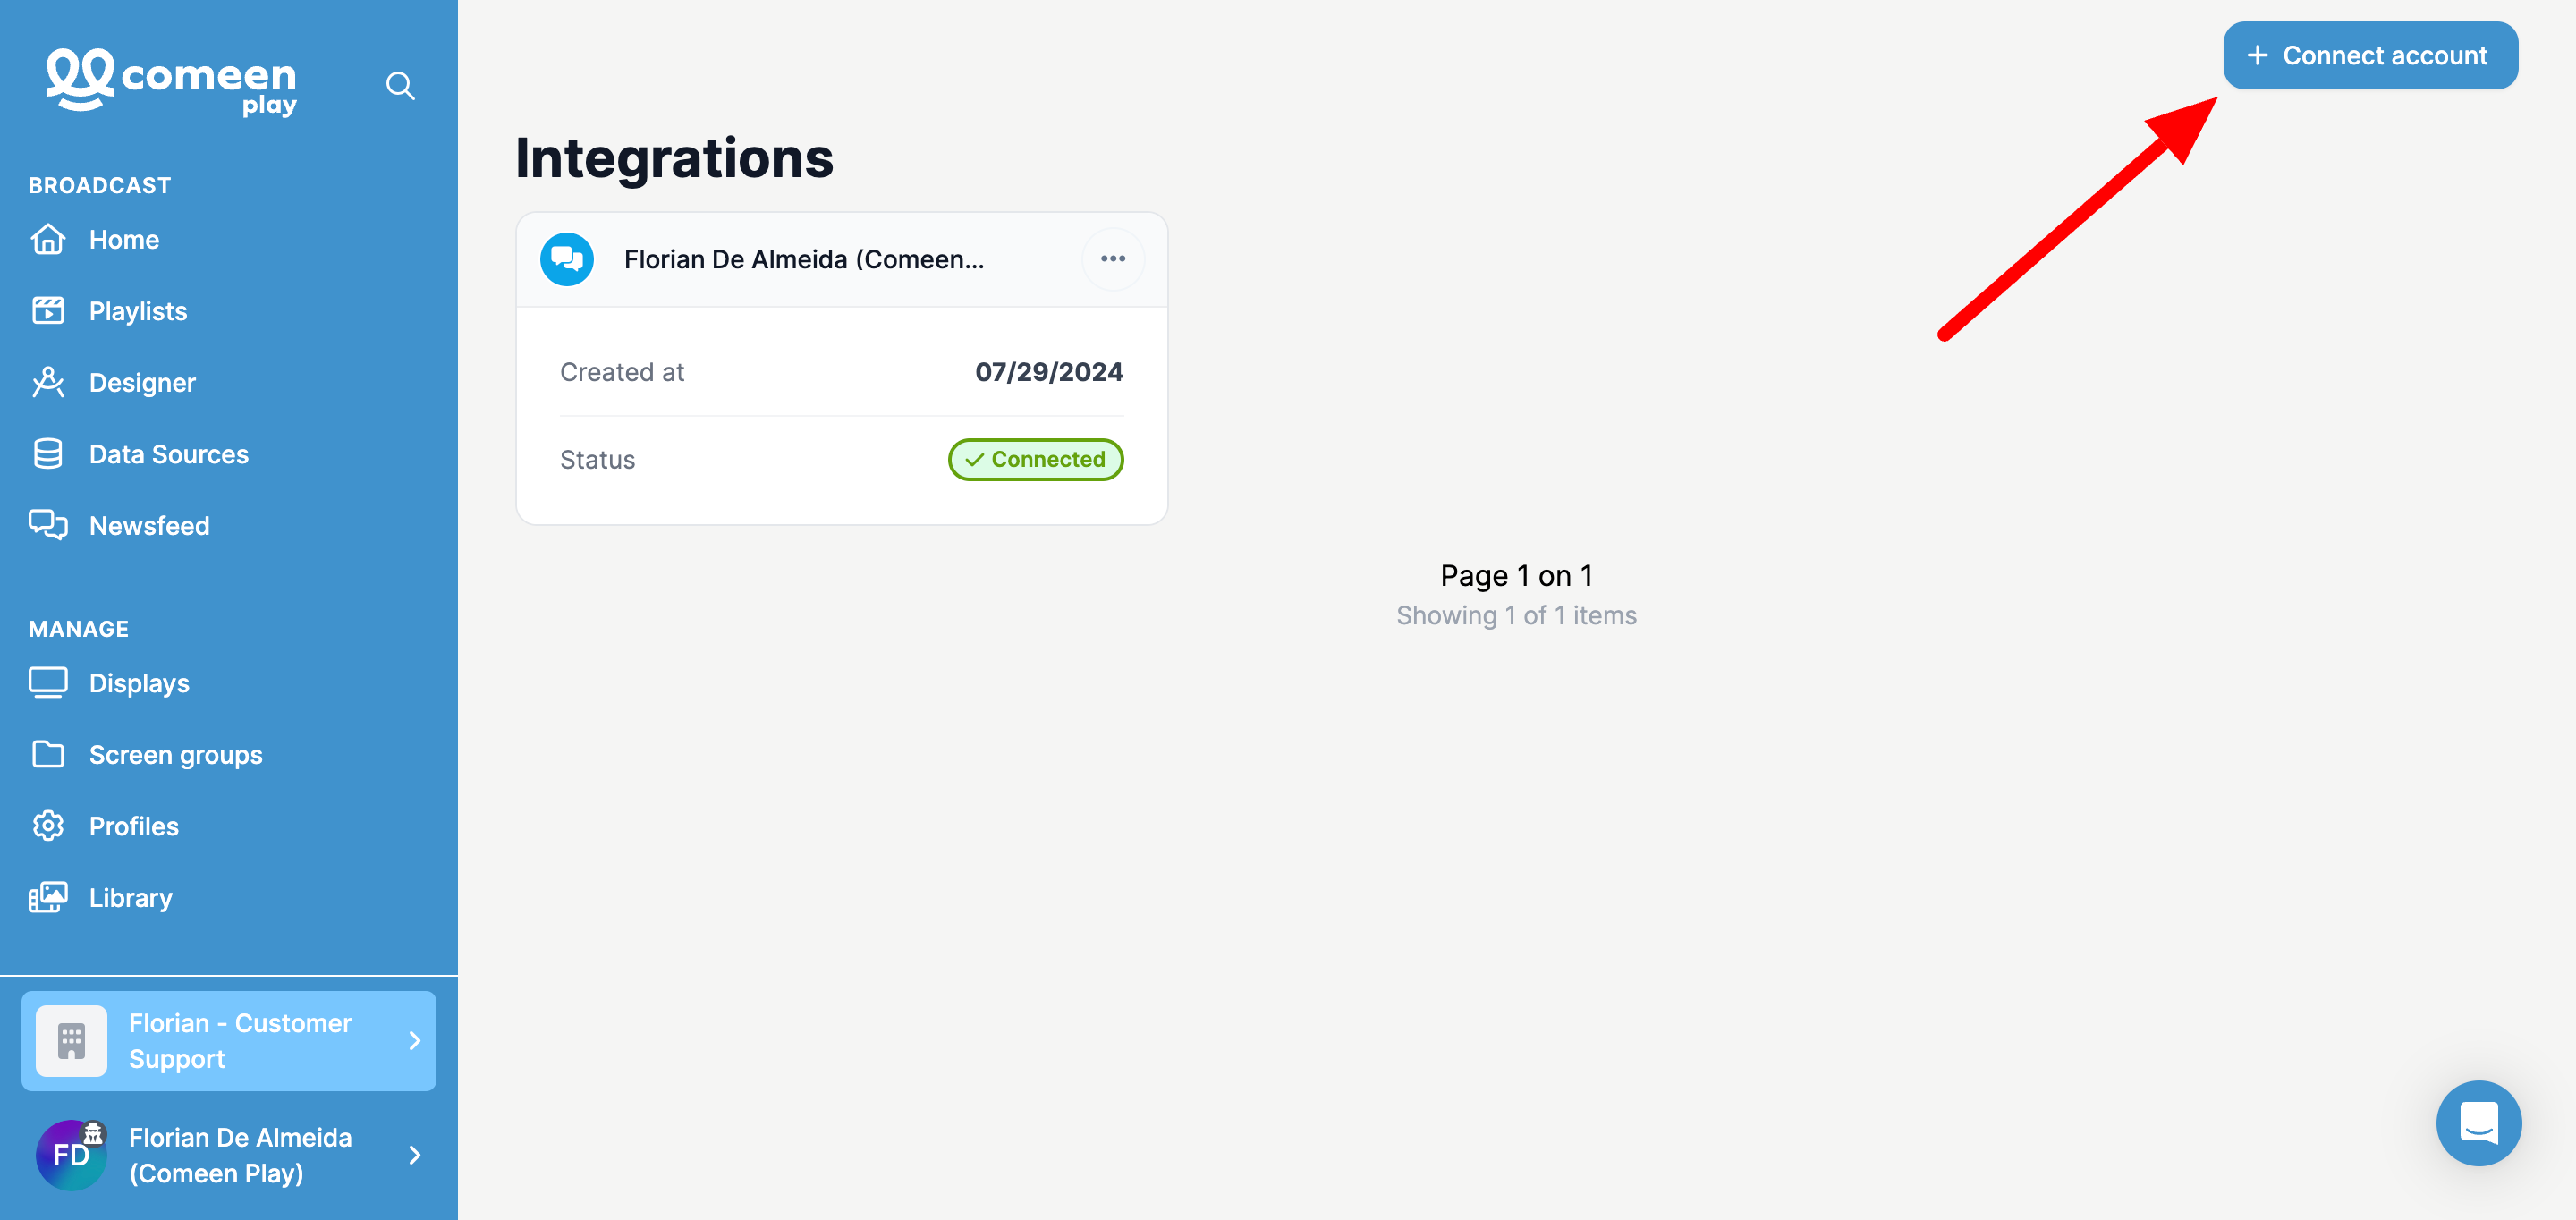Select the Playlists clapperboard icon
This screenshot has width=2576, height=1220.
pos(48,311)
